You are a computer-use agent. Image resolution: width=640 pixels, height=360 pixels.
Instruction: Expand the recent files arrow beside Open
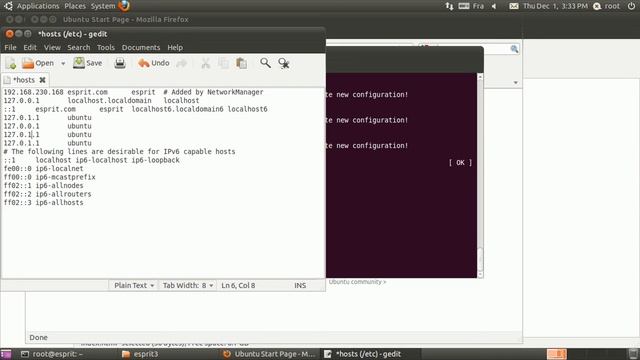click(x=63, y=64)
